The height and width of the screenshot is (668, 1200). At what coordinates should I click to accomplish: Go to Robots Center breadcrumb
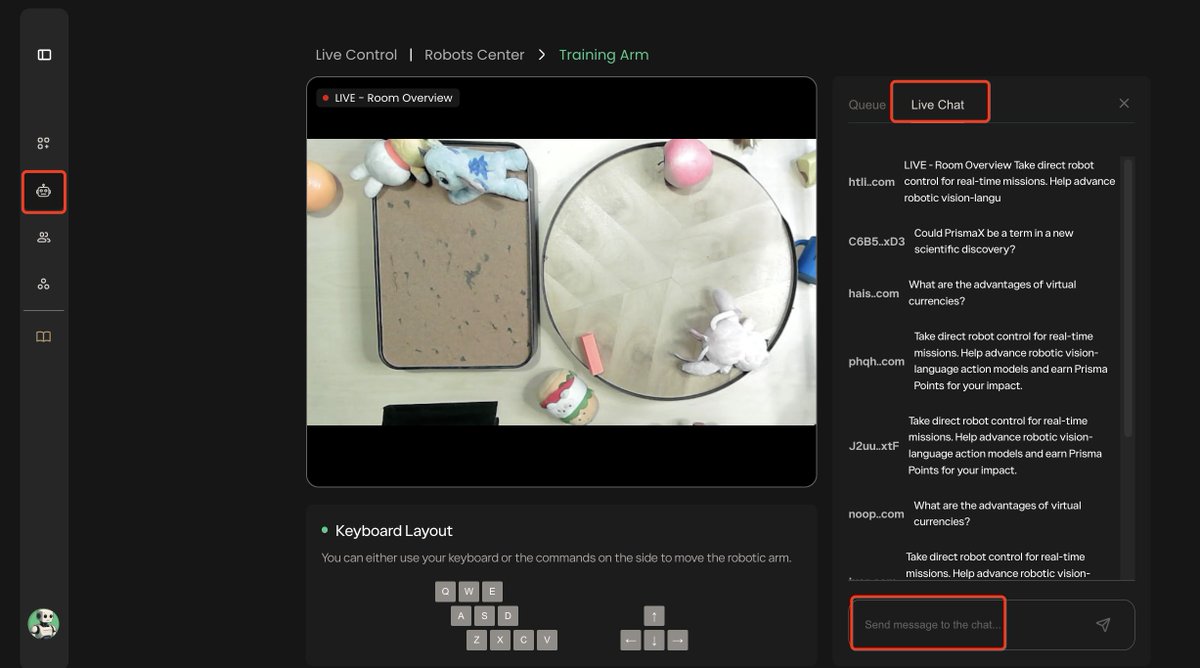pos(474,55)
